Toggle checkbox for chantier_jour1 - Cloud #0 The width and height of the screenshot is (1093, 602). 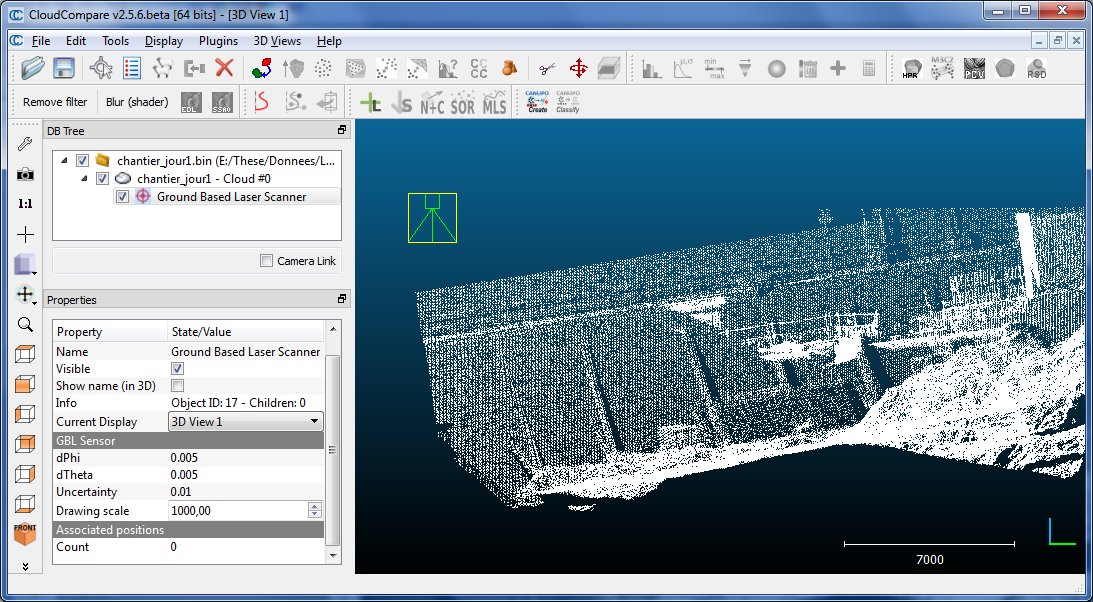point(102,178)
